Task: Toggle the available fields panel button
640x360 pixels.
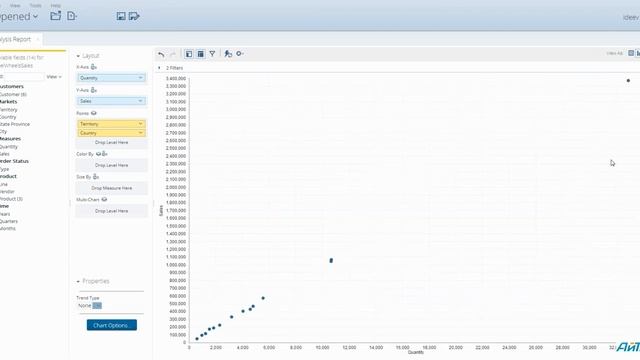Action: 189,54
